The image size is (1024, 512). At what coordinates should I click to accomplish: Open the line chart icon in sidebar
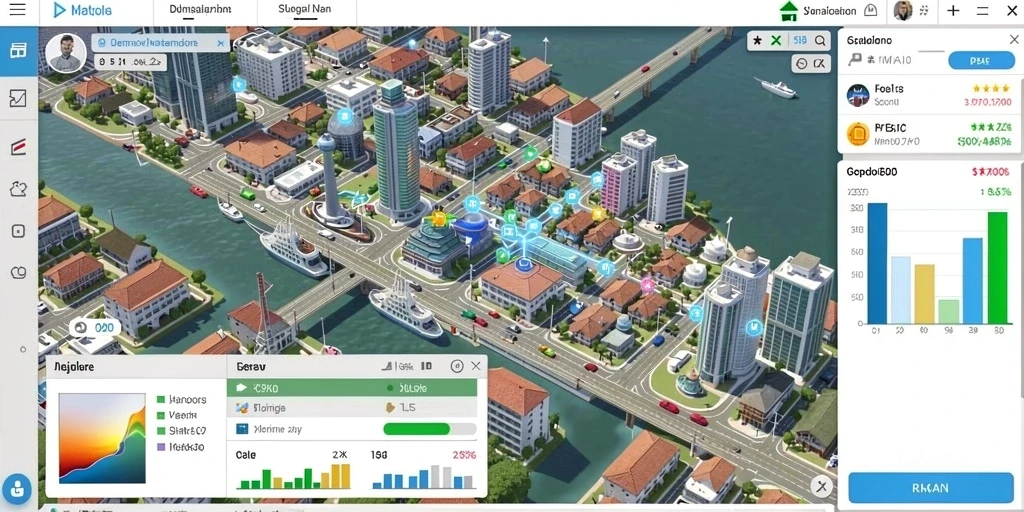pyautogui.click(x=18, y=98)
